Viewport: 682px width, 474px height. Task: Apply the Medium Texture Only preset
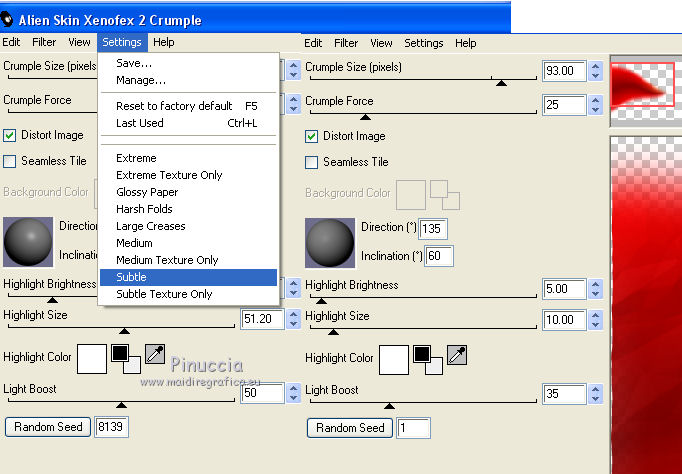188,260
